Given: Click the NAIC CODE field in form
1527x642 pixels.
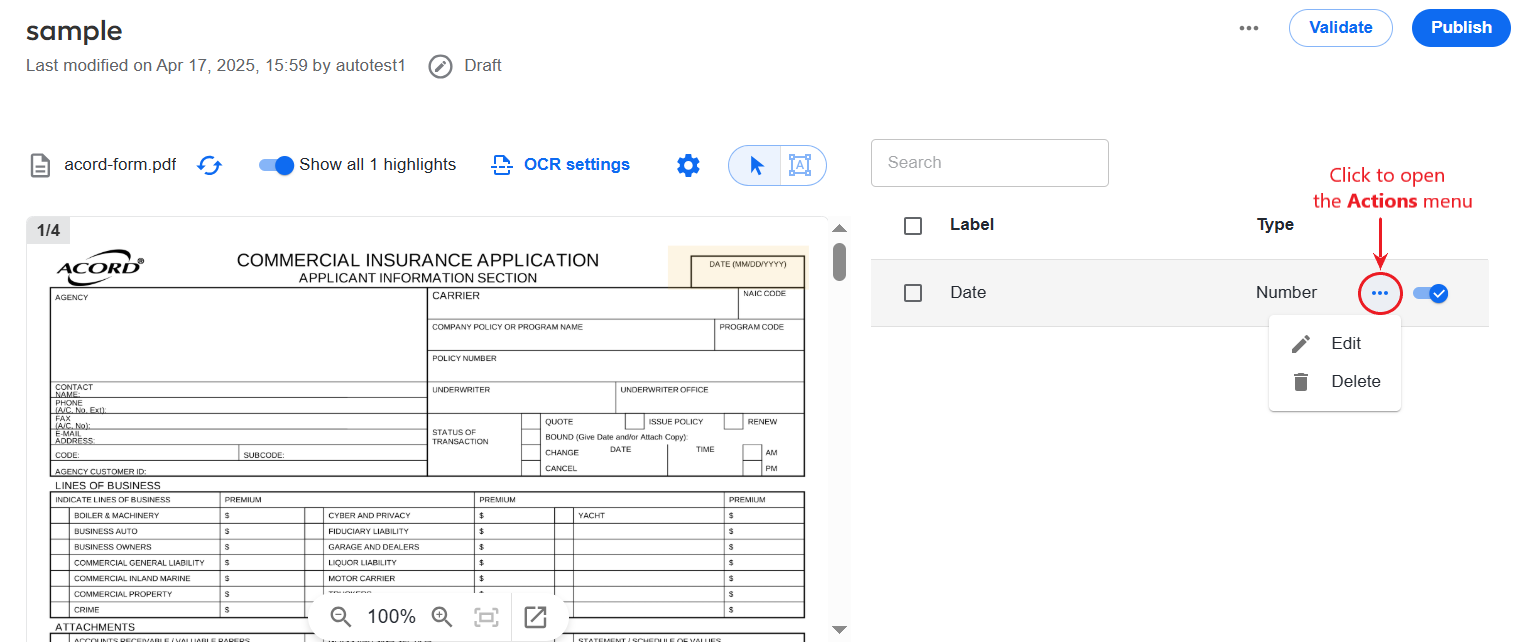Looking at the screenshot, I should click(771, 304).
